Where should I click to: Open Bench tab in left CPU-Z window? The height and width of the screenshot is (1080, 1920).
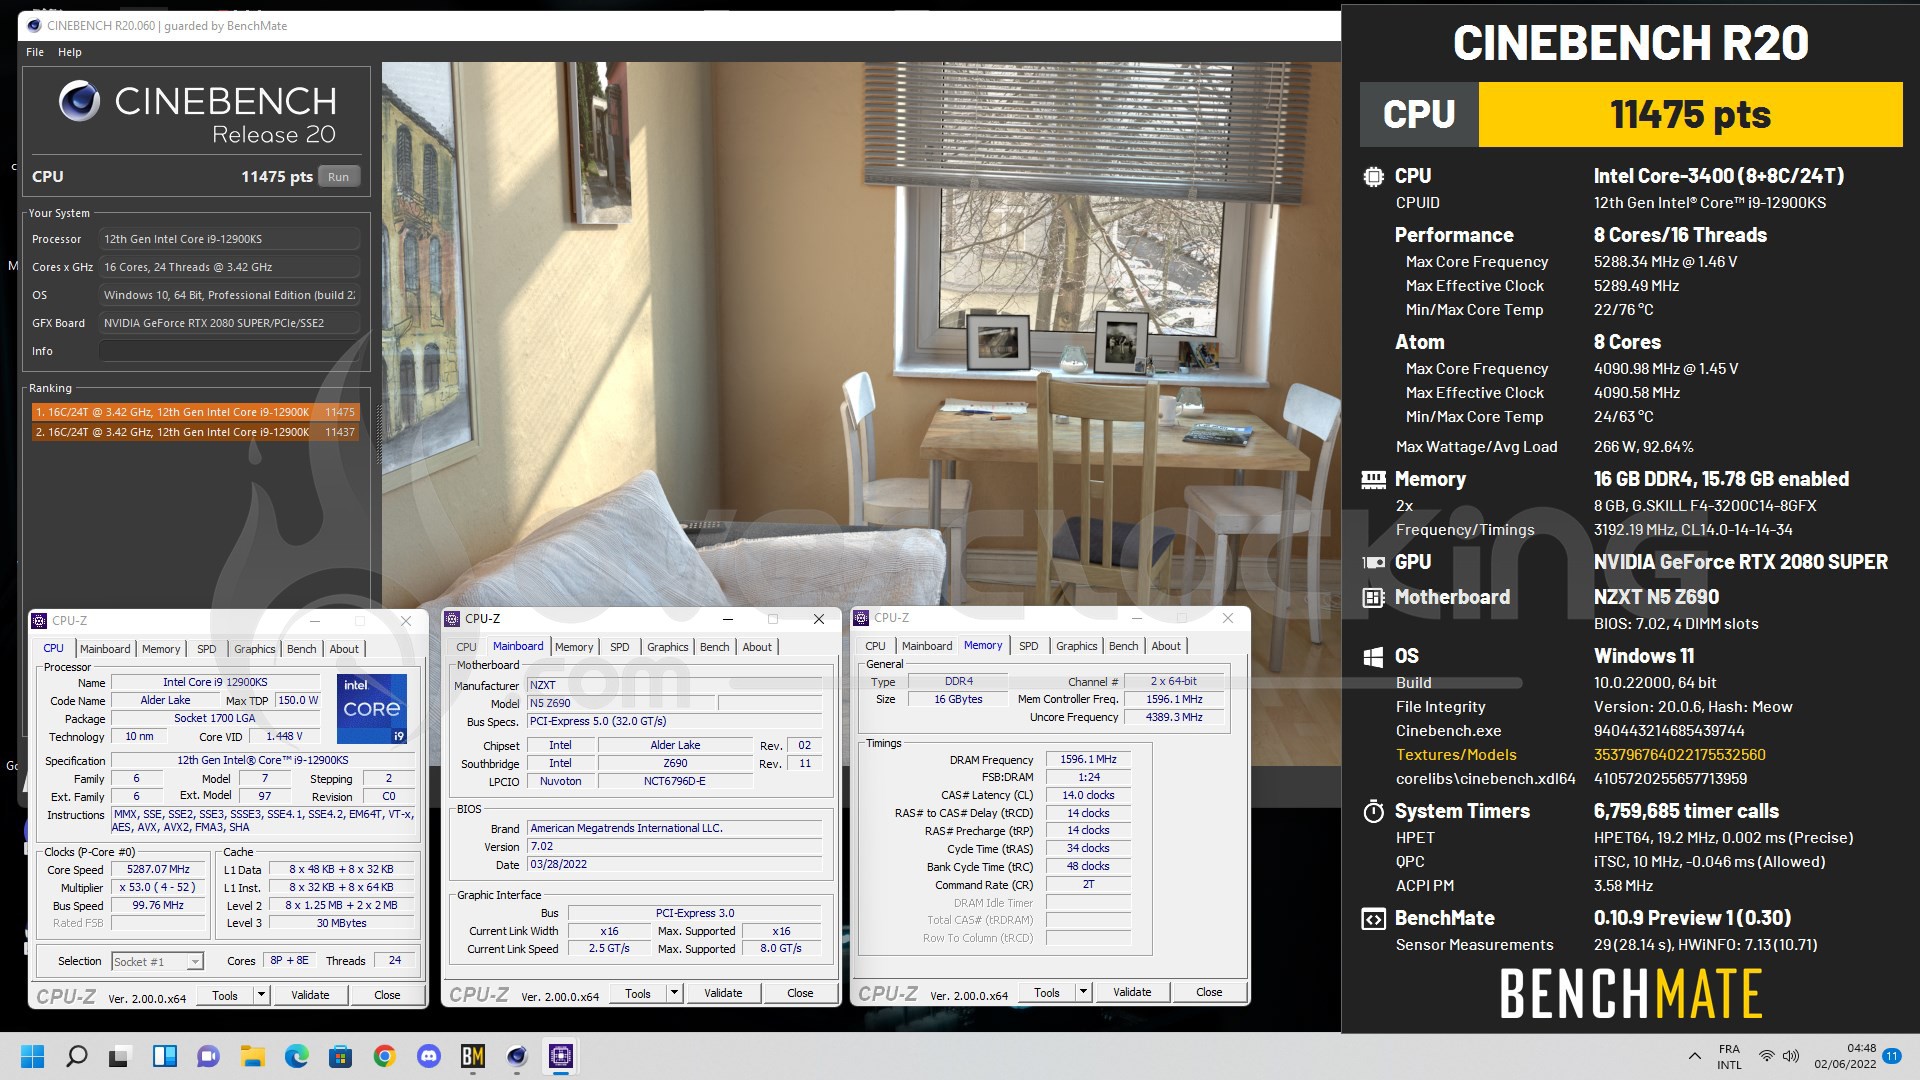click(302, 649)
